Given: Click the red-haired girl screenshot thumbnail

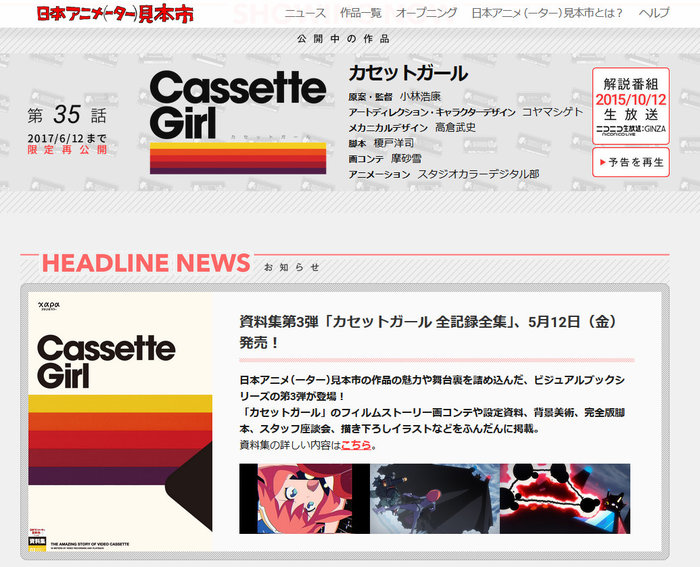Looking at the screenshot, I should pyautogui.click(x=304, y=499).
